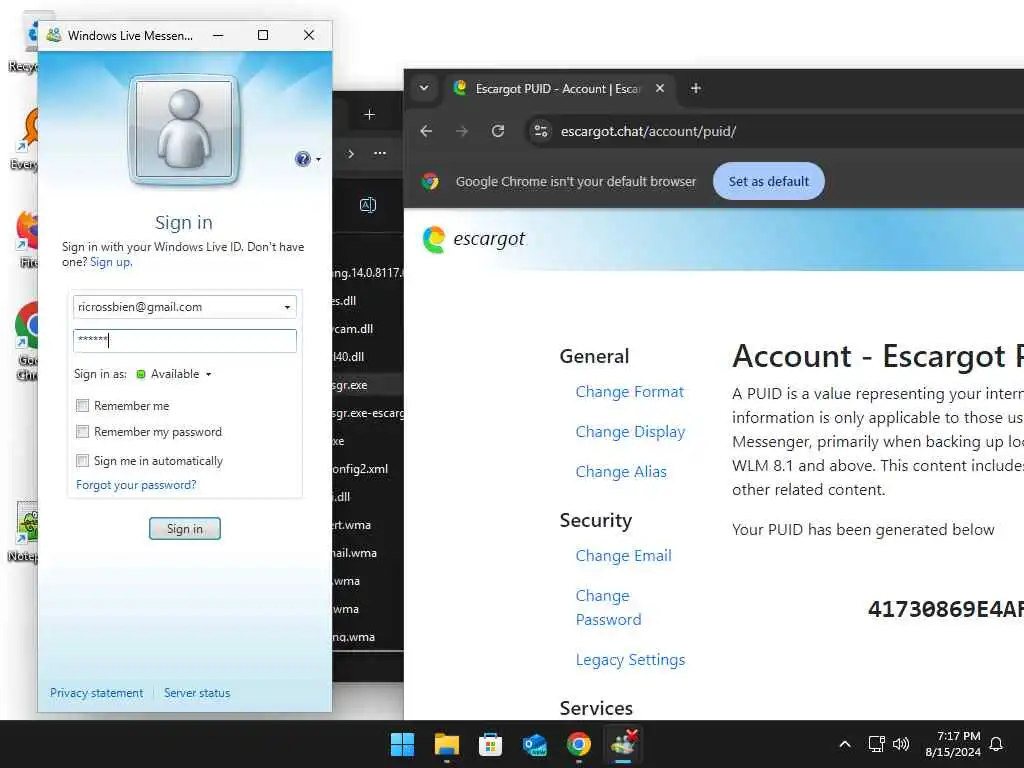This screenshot has width=1024, height=768.
Task: Open the network status tray icon
Action: (876, 744)
